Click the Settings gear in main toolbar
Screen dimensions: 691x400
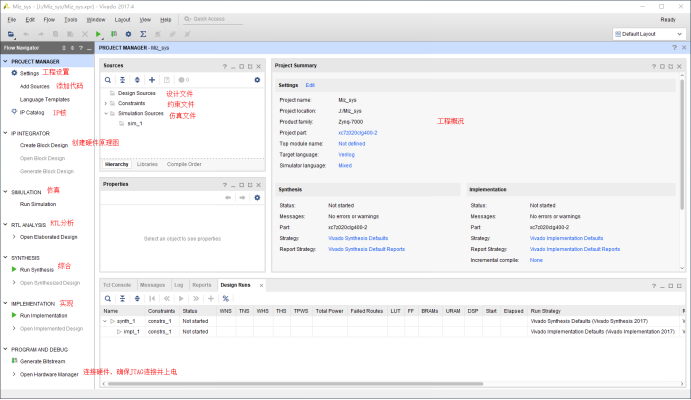coord(128,34)
